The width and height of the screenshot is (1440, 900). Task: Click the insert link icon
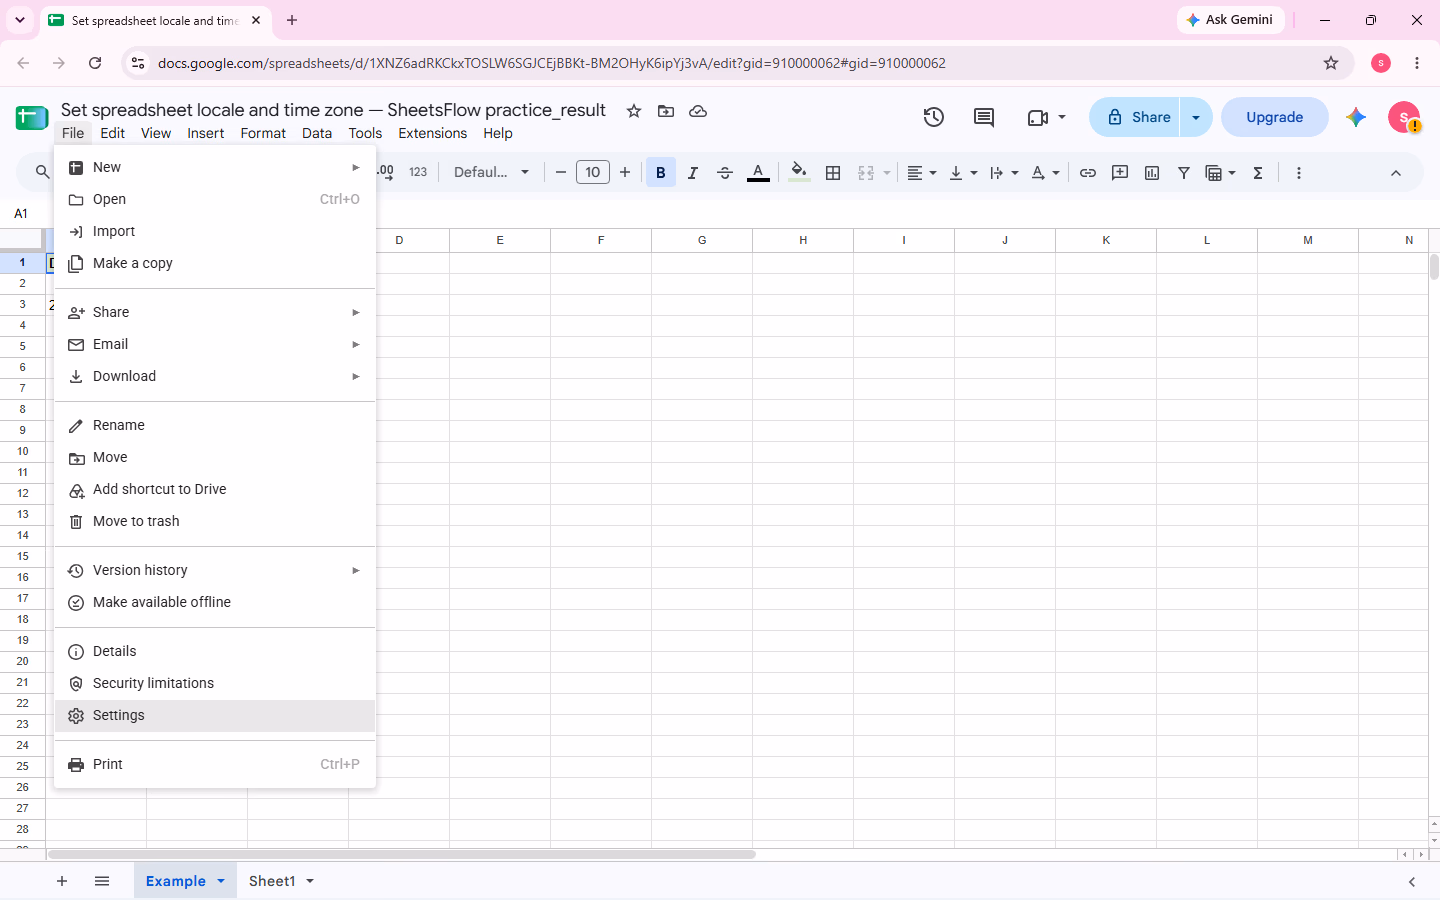pyautogui.click(x=1088, y=173)
